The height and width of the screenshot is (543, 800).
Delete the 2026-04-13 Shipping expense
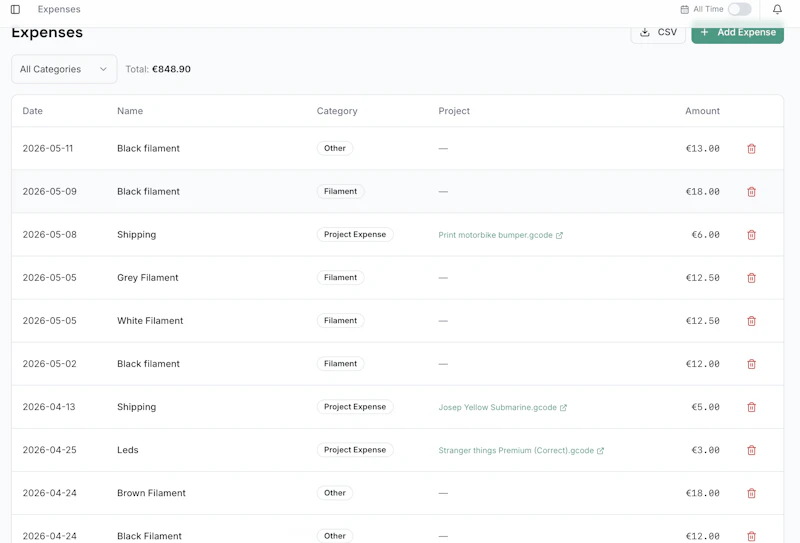tap(751, 407)
